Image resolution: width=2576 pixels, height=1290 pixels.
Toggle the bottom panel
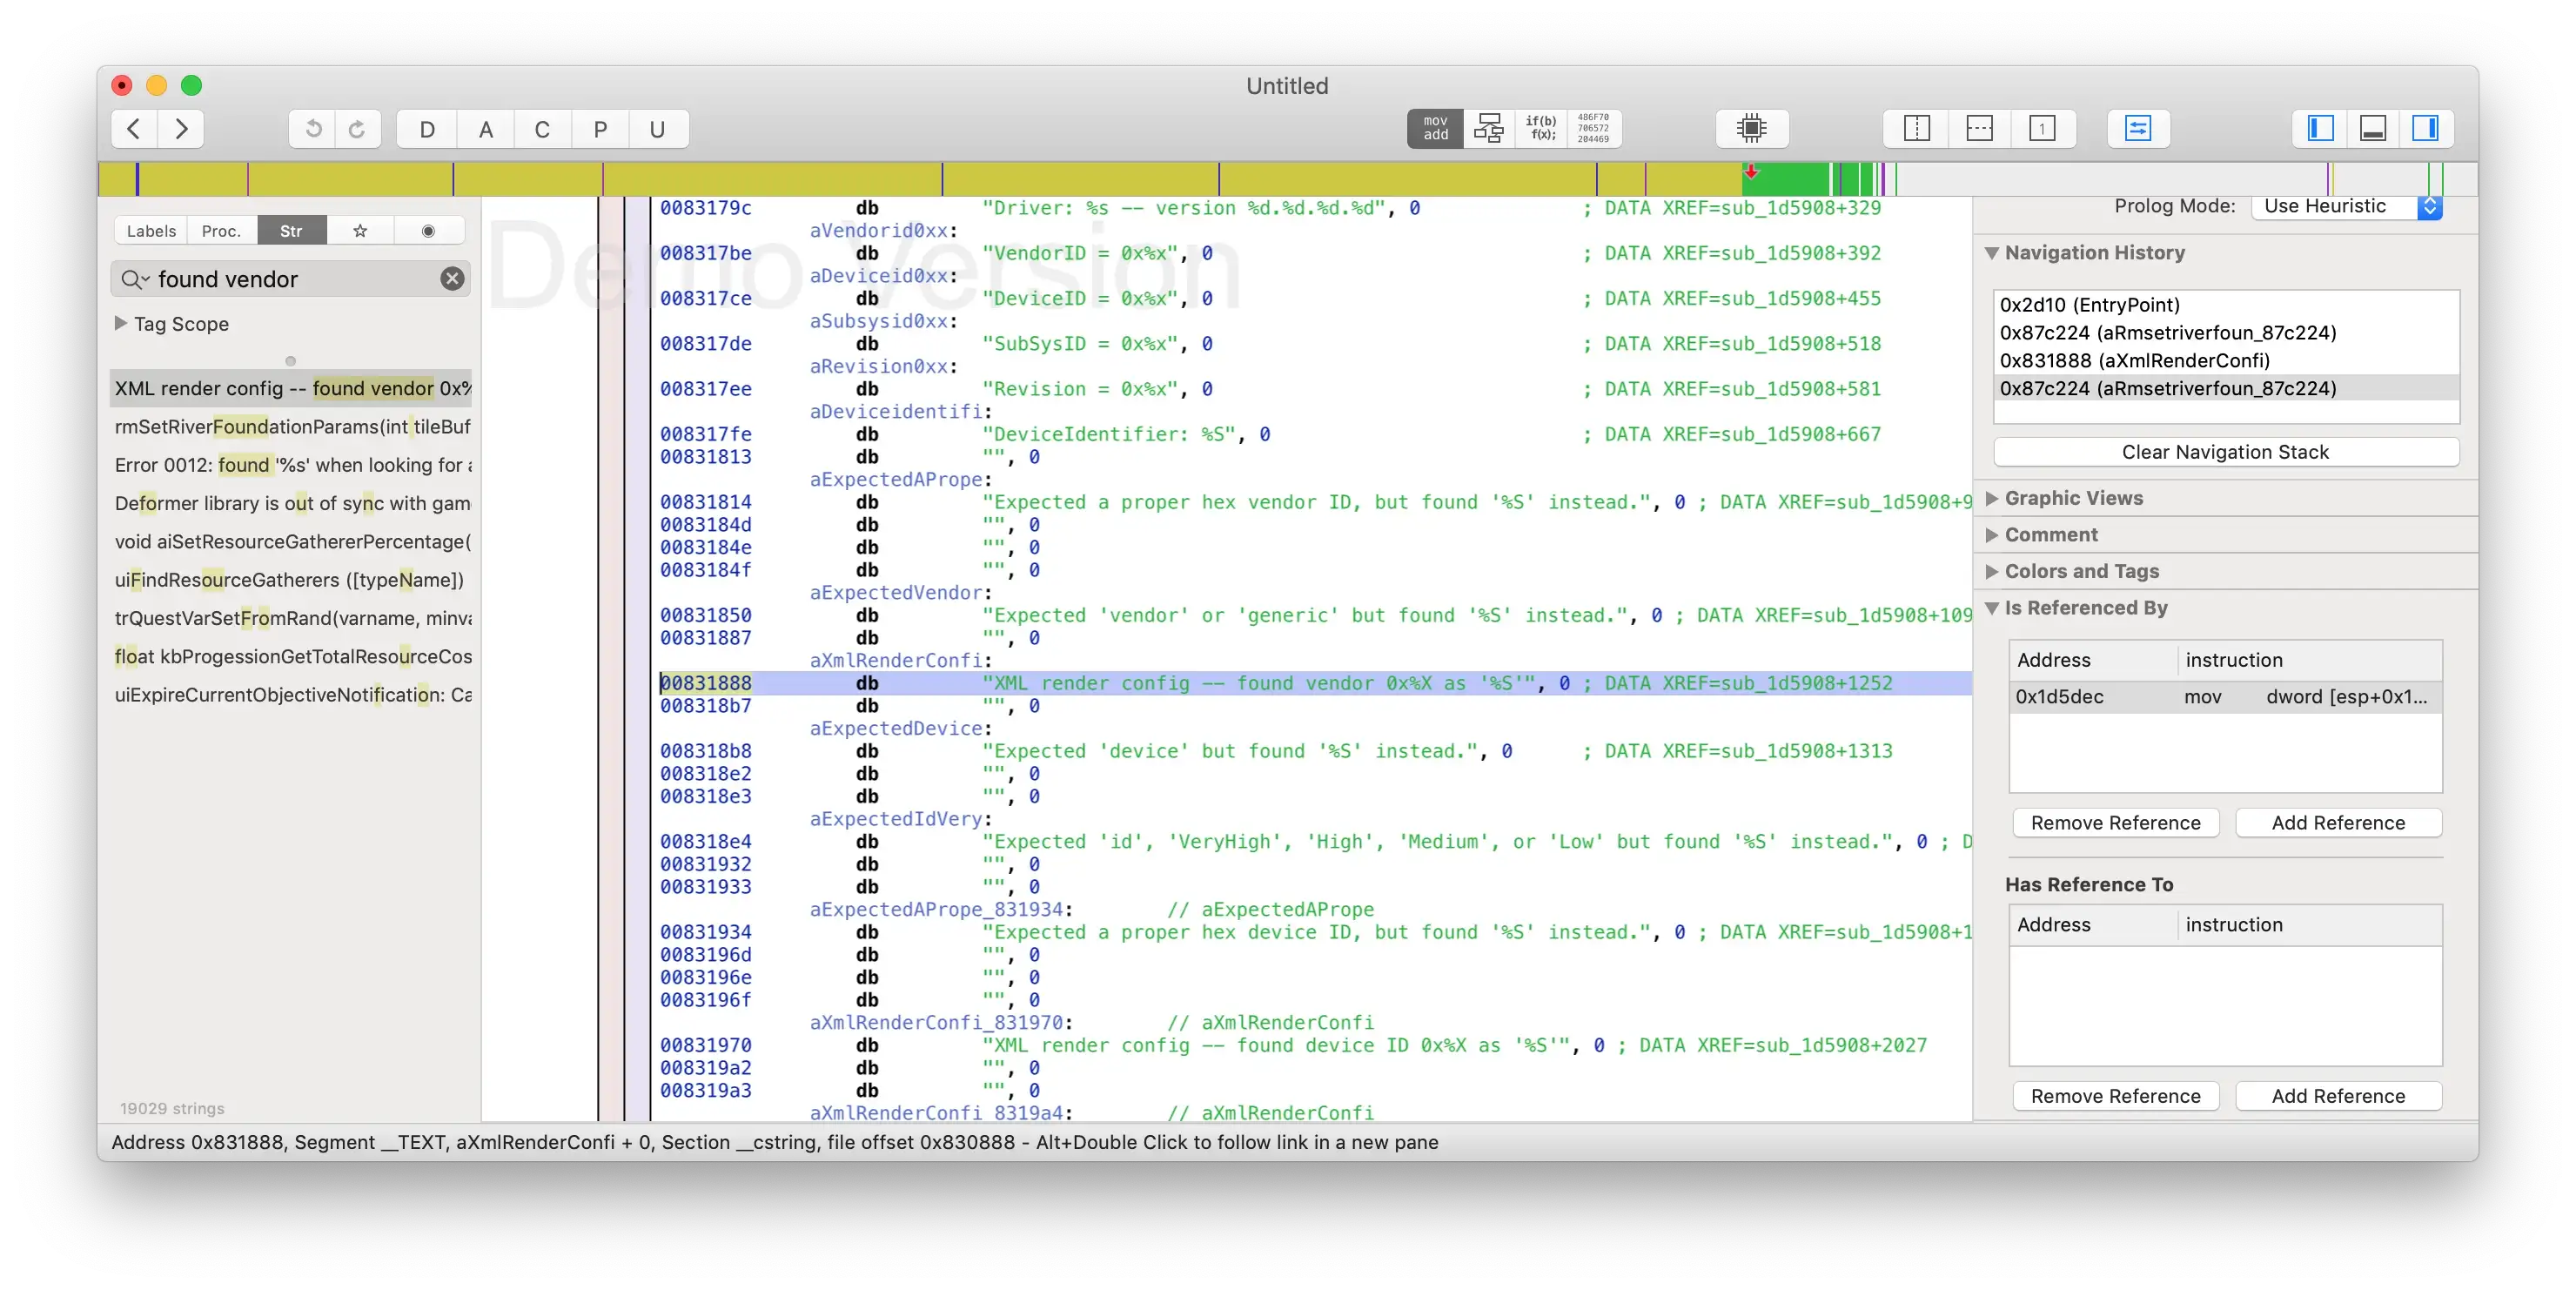click(x=2373, y=128)
